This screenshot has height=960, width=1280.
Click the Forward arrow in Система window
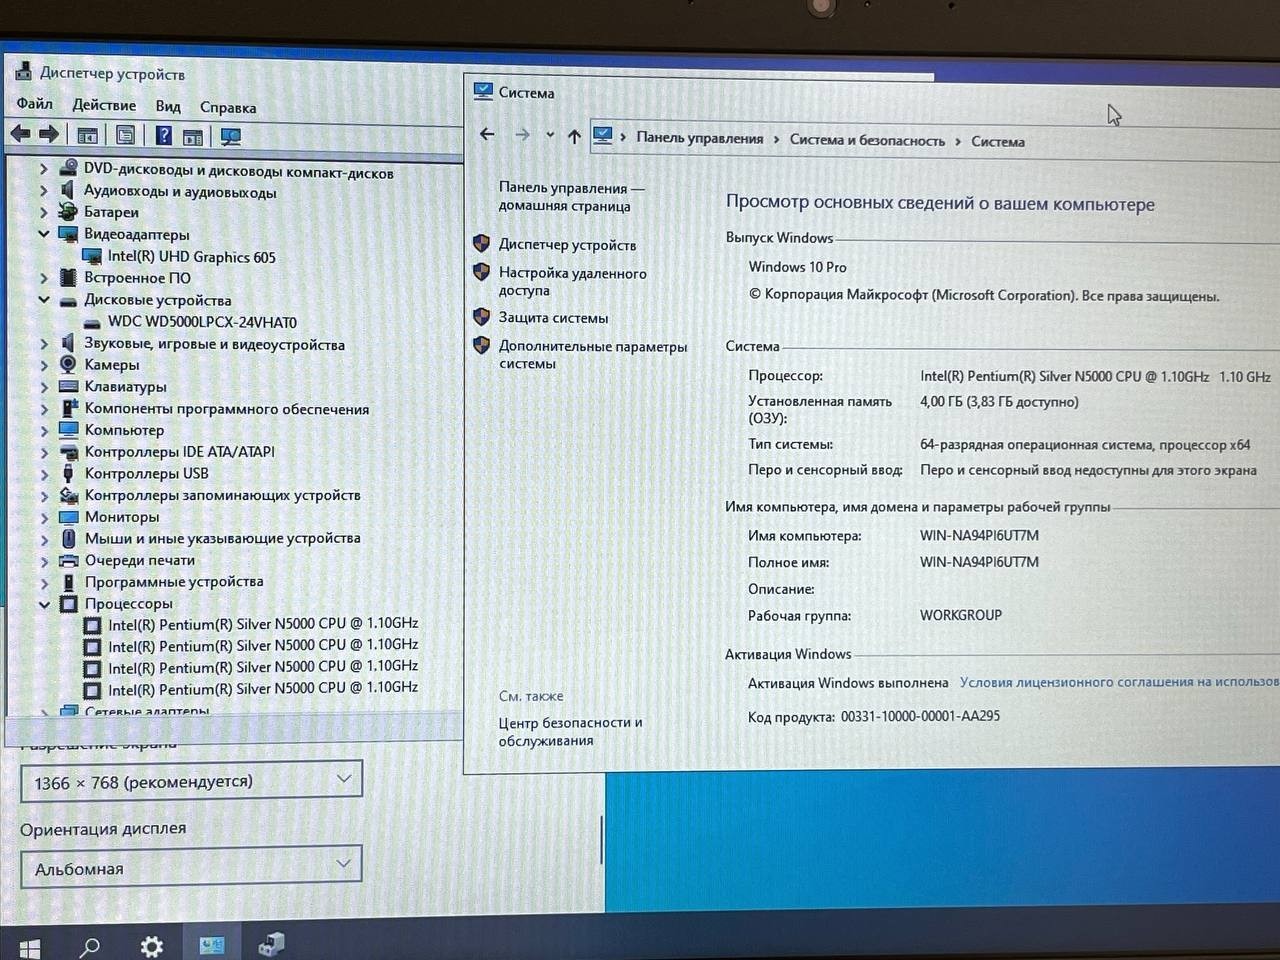click(x=522, y=134)
